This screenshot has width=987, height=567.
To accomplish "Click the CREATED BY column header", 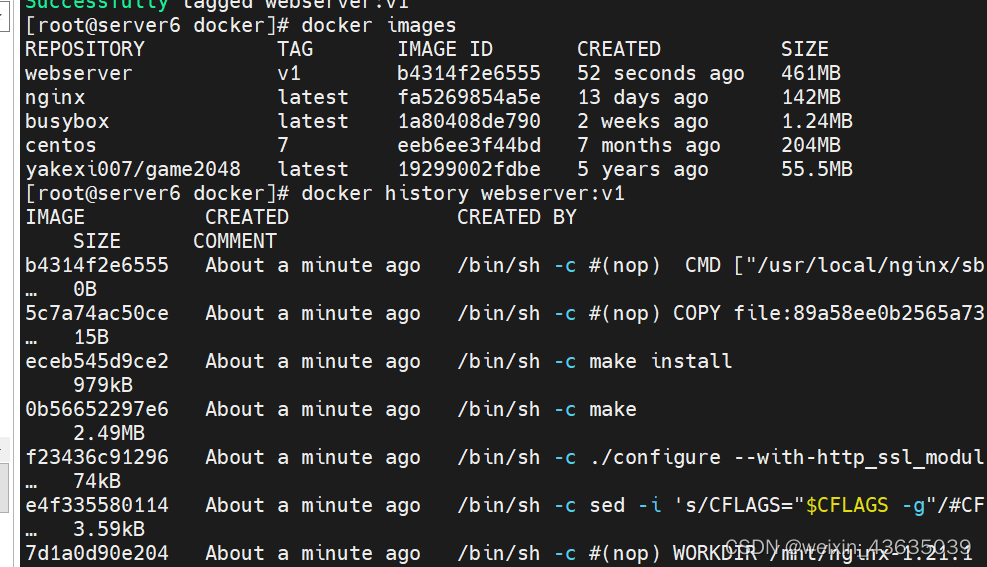I will click(x=517, y=217).
